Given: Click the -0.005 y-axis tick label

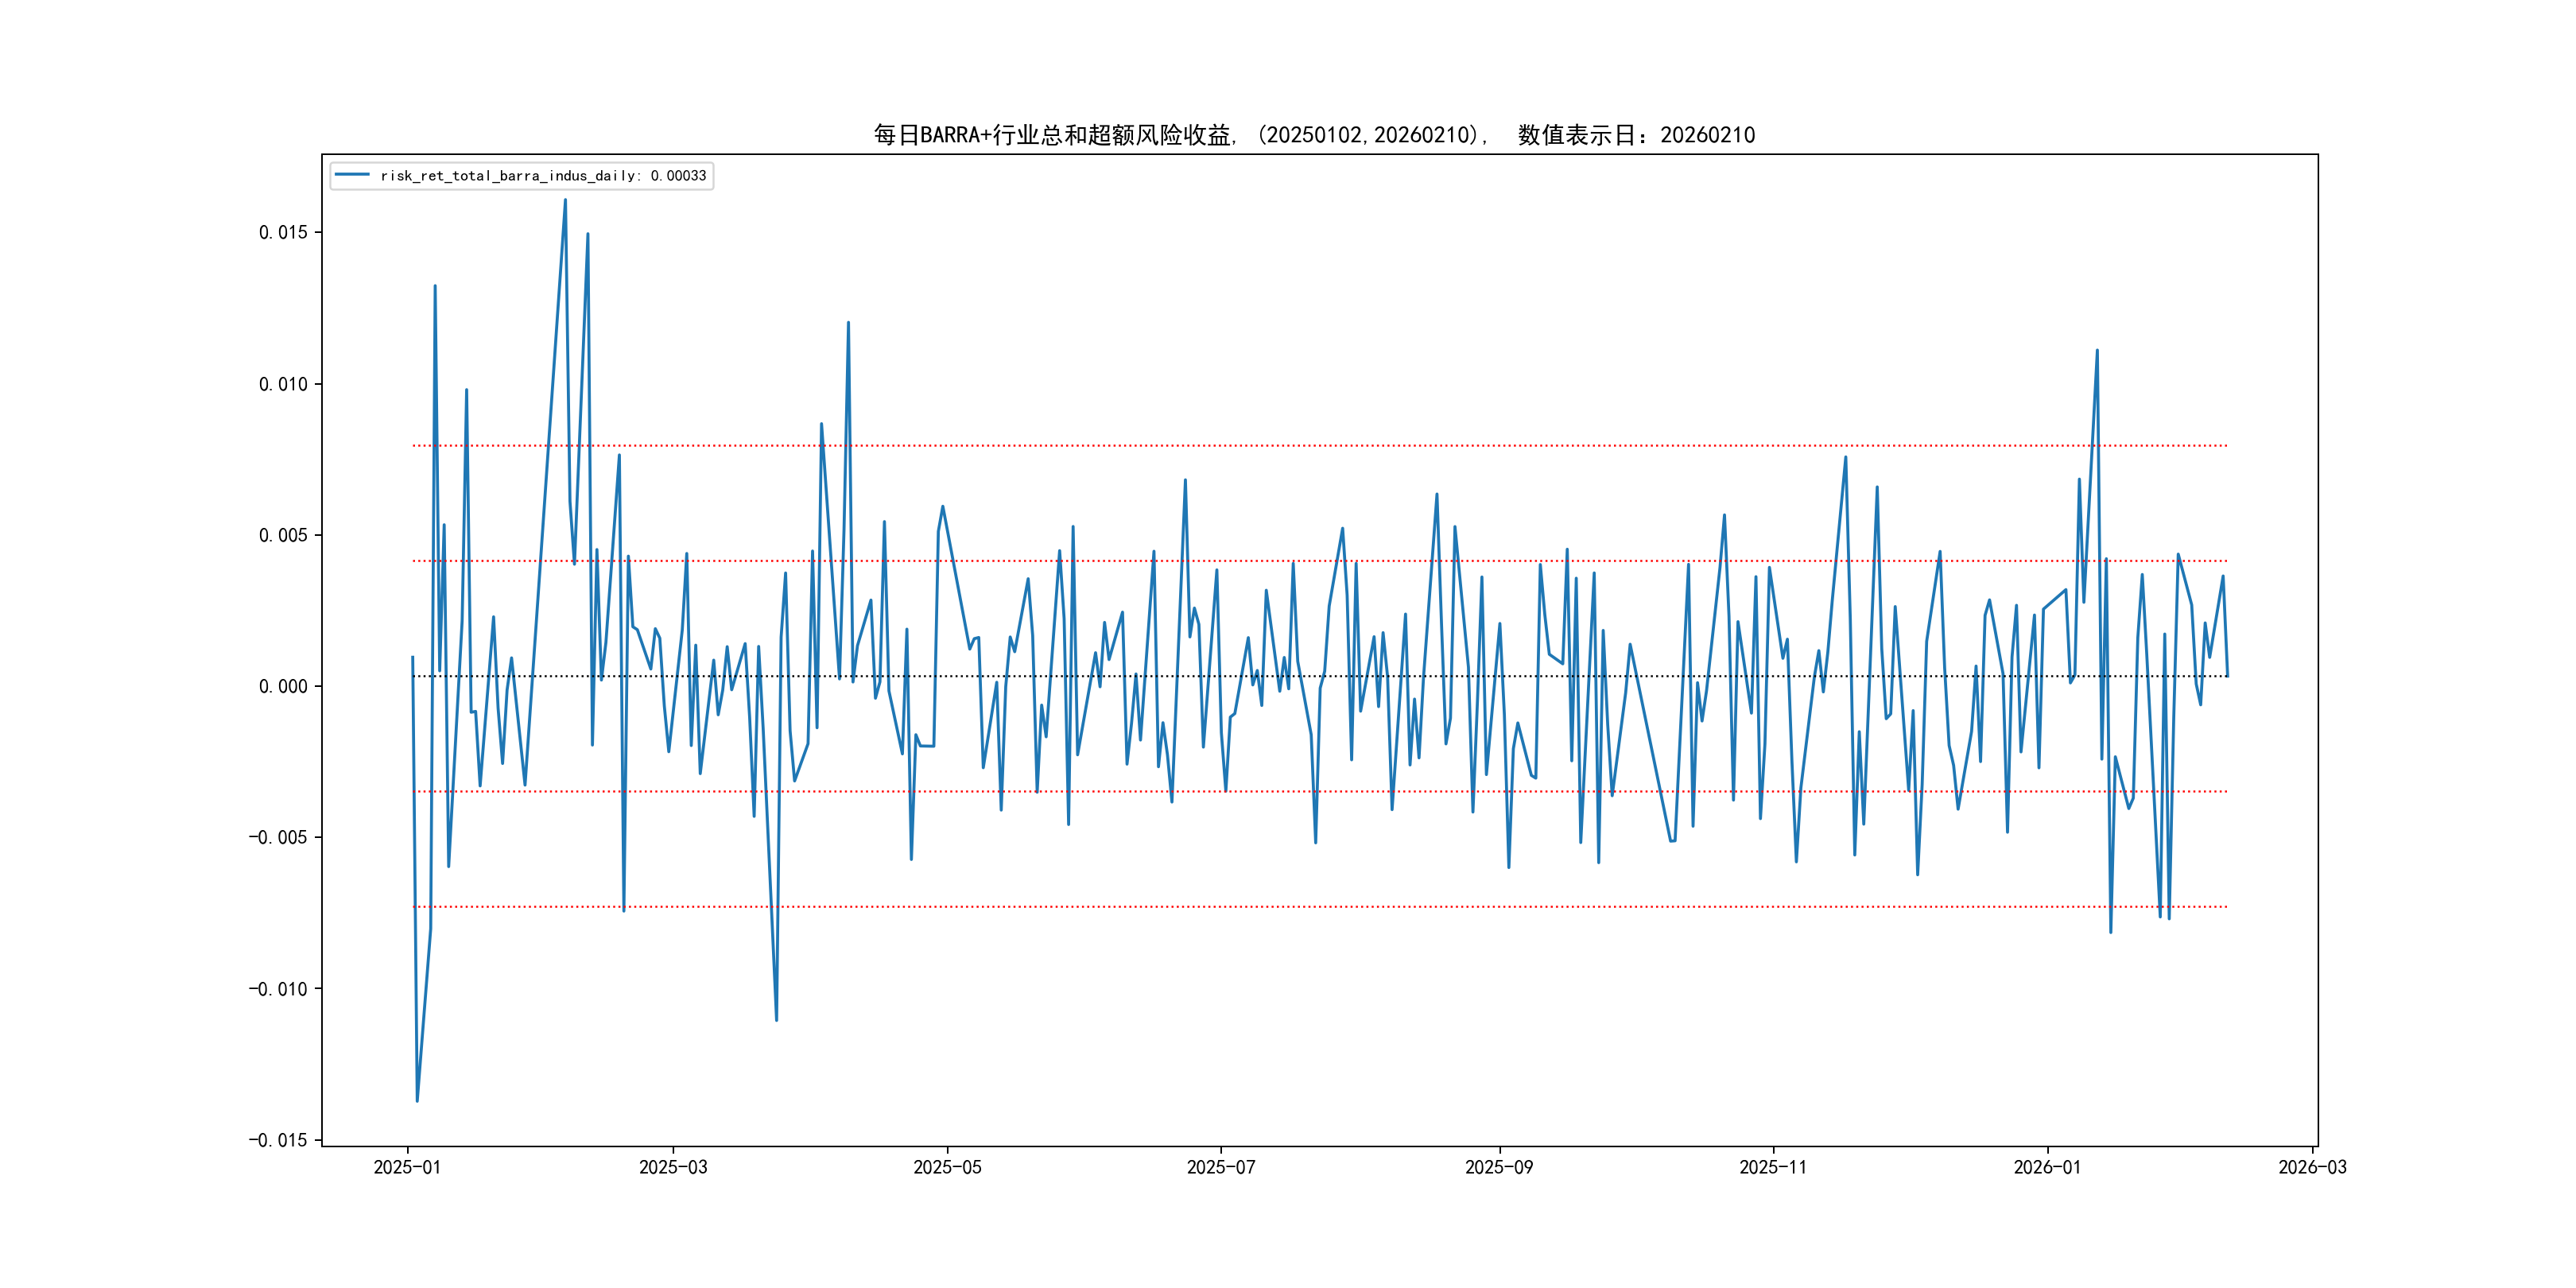Looking at the screenshot, I should 278,837.
